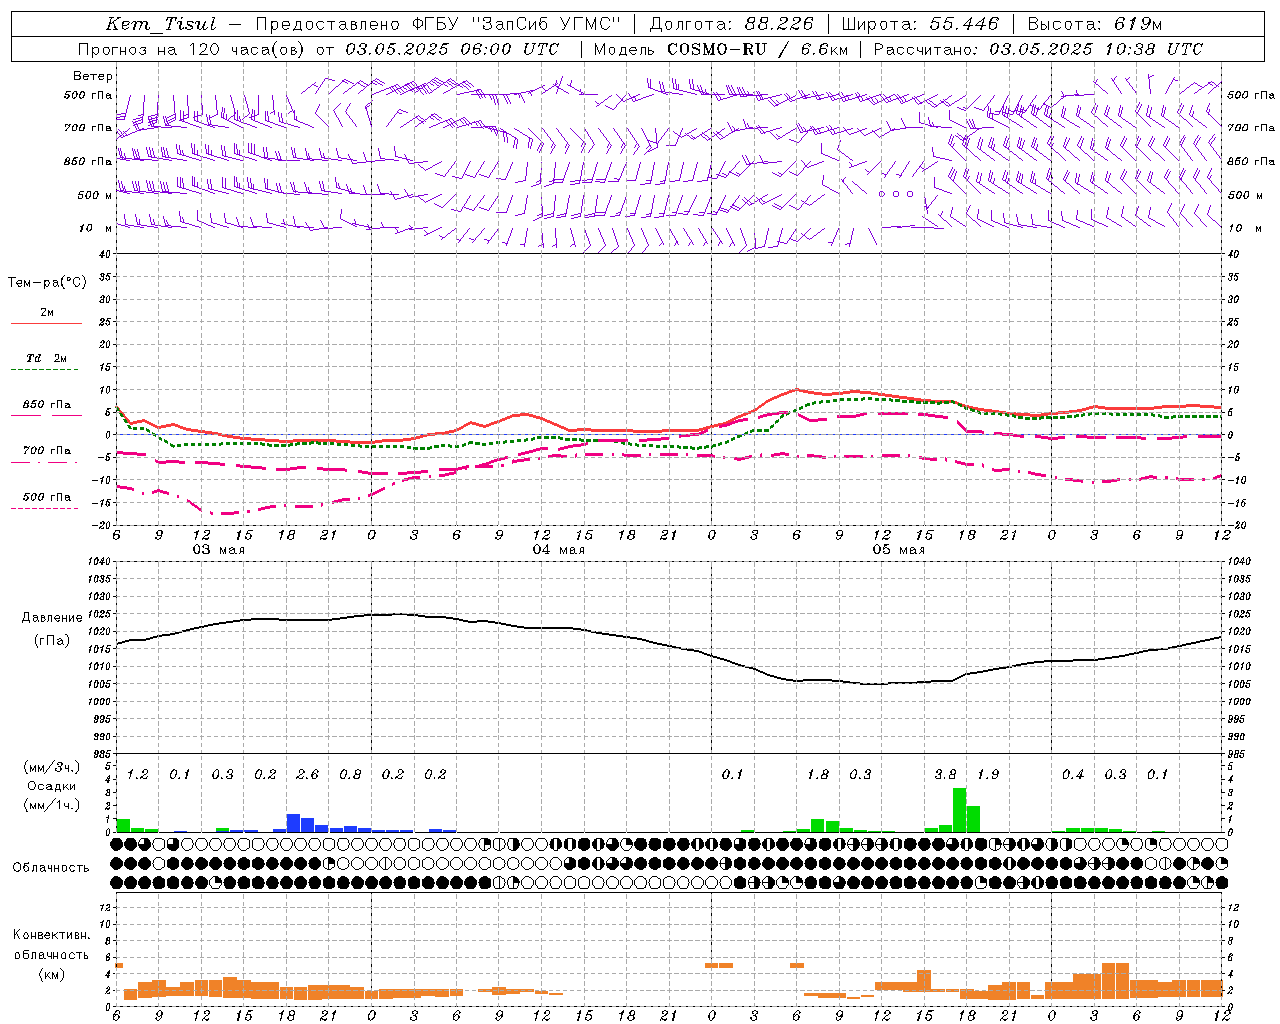The width and height of the screenshot is (1280, 1024).
Task: Click the 0.4 precipitation value
Action: click(1073, 774)
